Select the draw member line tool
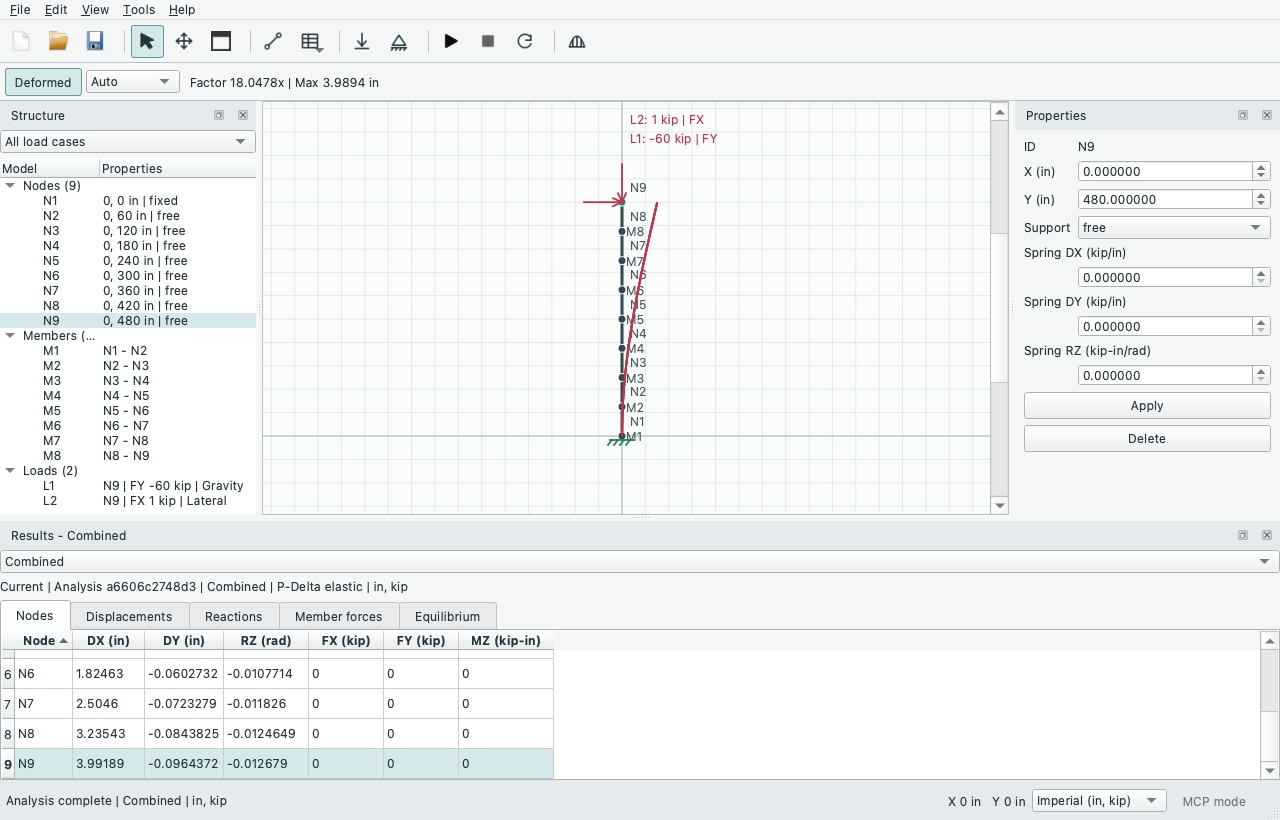This screenshot has width=1280, height=820. click(273, 41)
